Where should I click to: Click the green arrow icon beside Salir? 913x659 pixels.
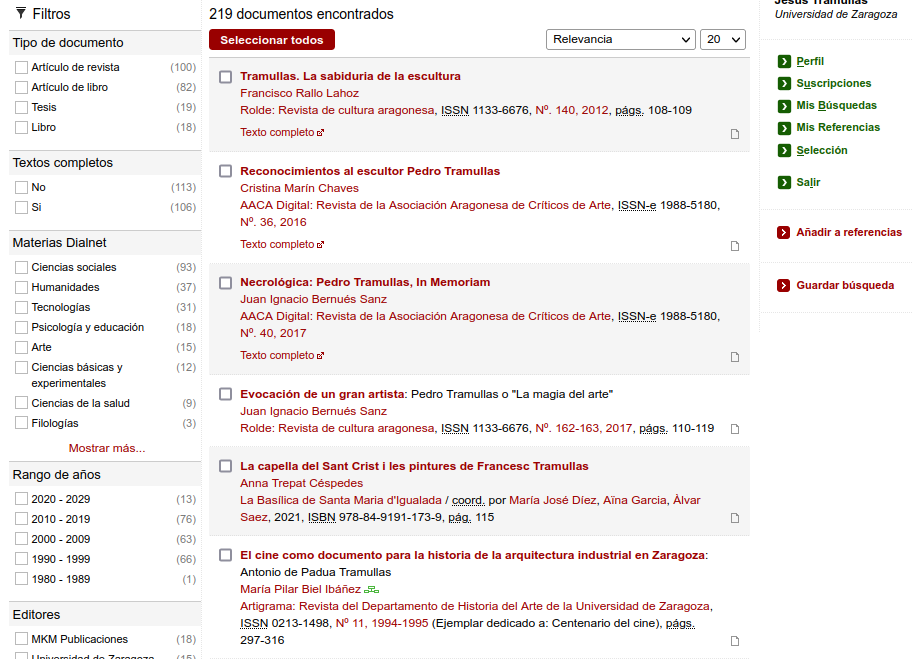click(x=784, y=182)
